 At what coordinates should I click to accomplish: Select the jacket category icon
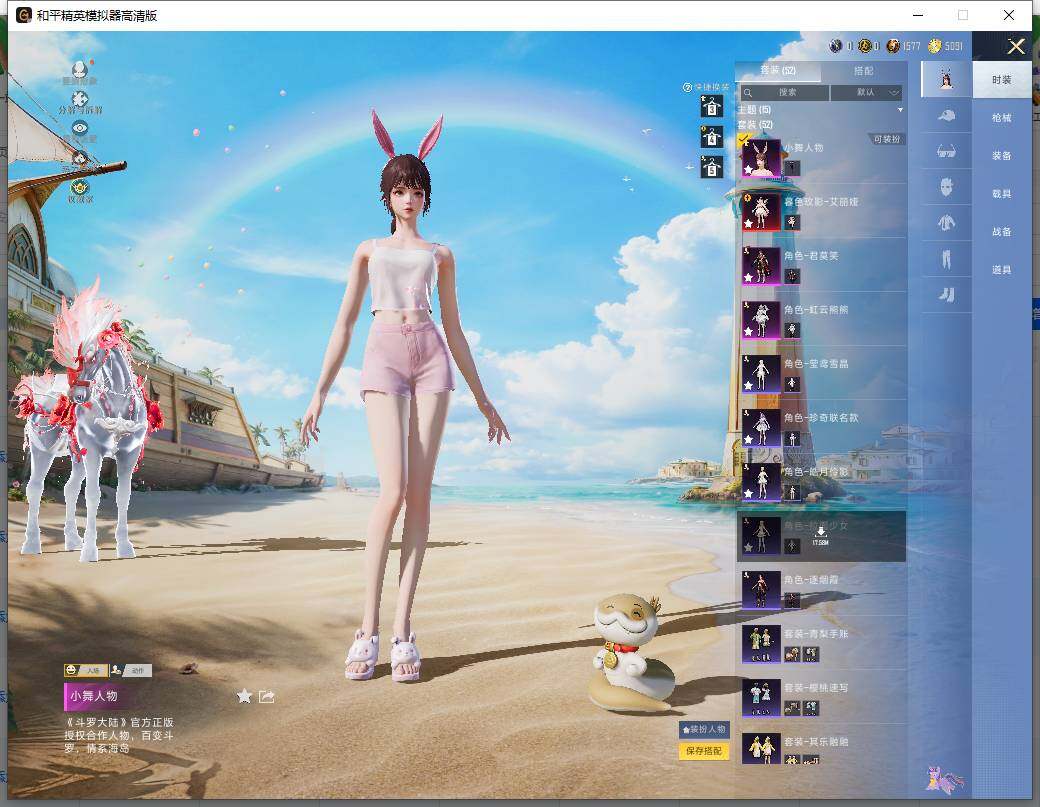[946, 223]
